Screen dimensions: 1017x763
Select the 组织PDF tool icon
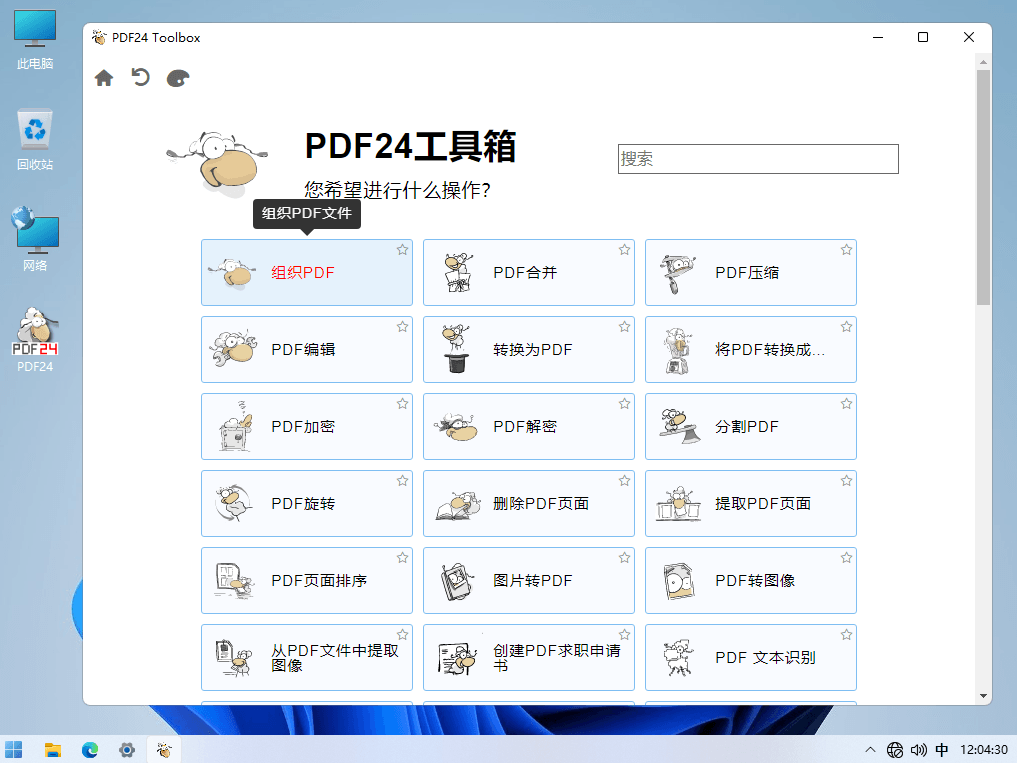click(x=232, y=272)
